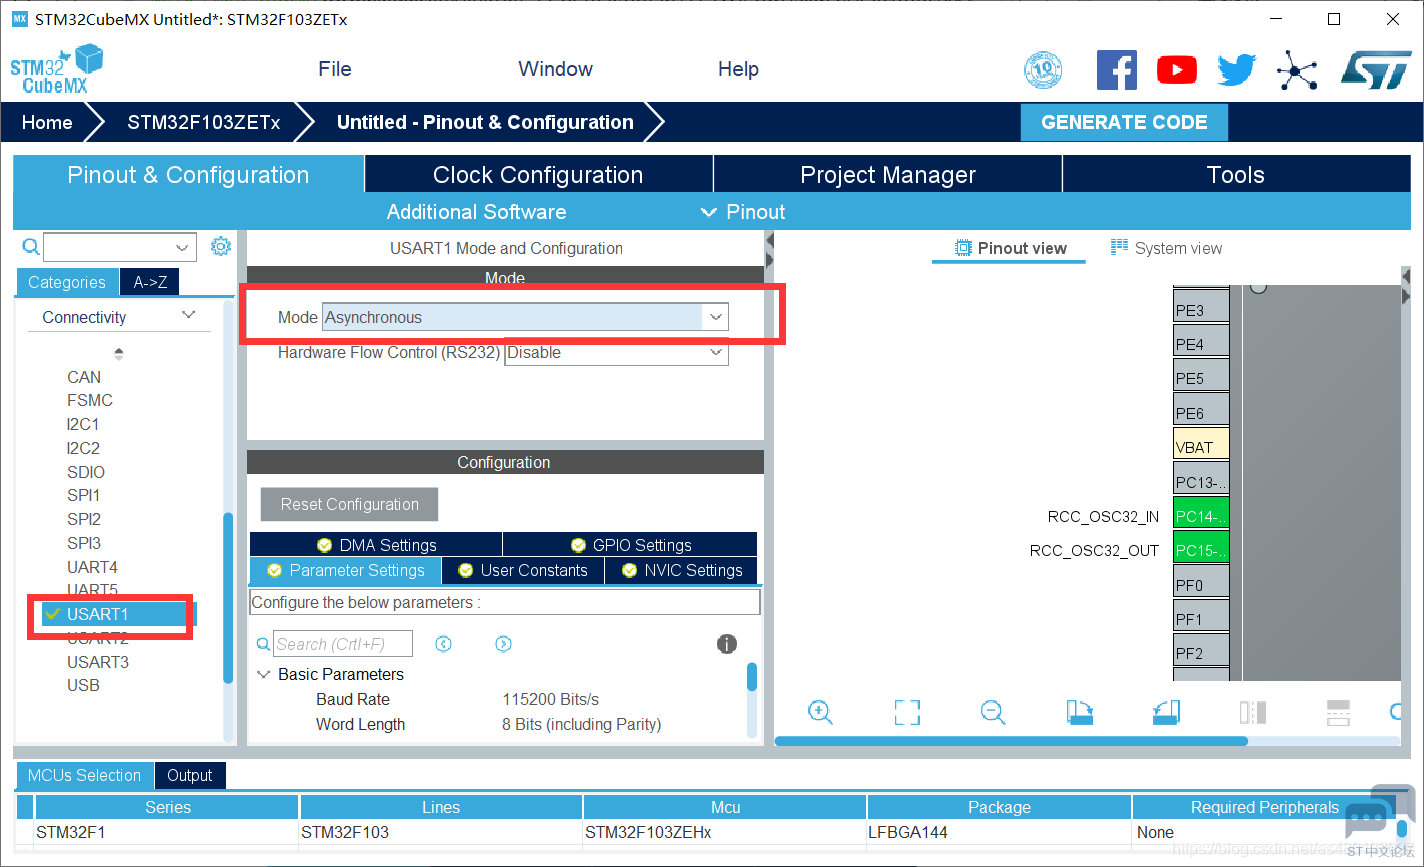The image size is (1424, 867).
Task: Click the GENERATE CODE button
Action: [x=1124, y=122]
